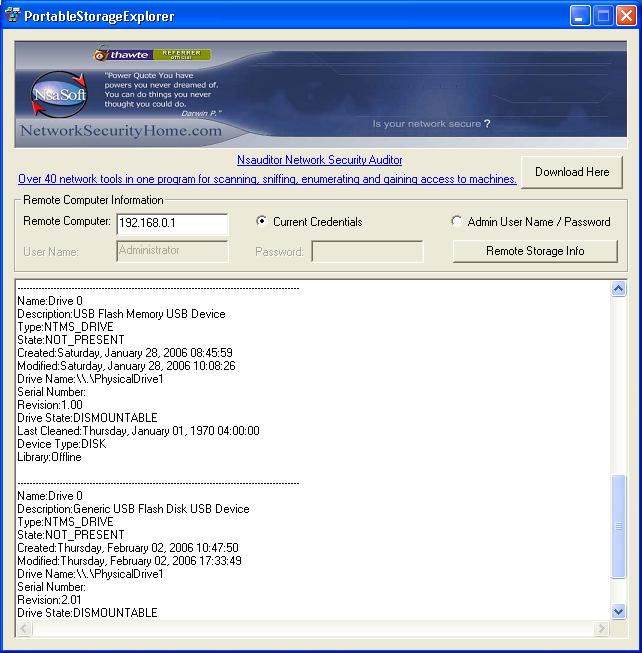The image size is (642, 653).
Task: Click the vertical scrollbar thumb
Action: tap(618, 526)
